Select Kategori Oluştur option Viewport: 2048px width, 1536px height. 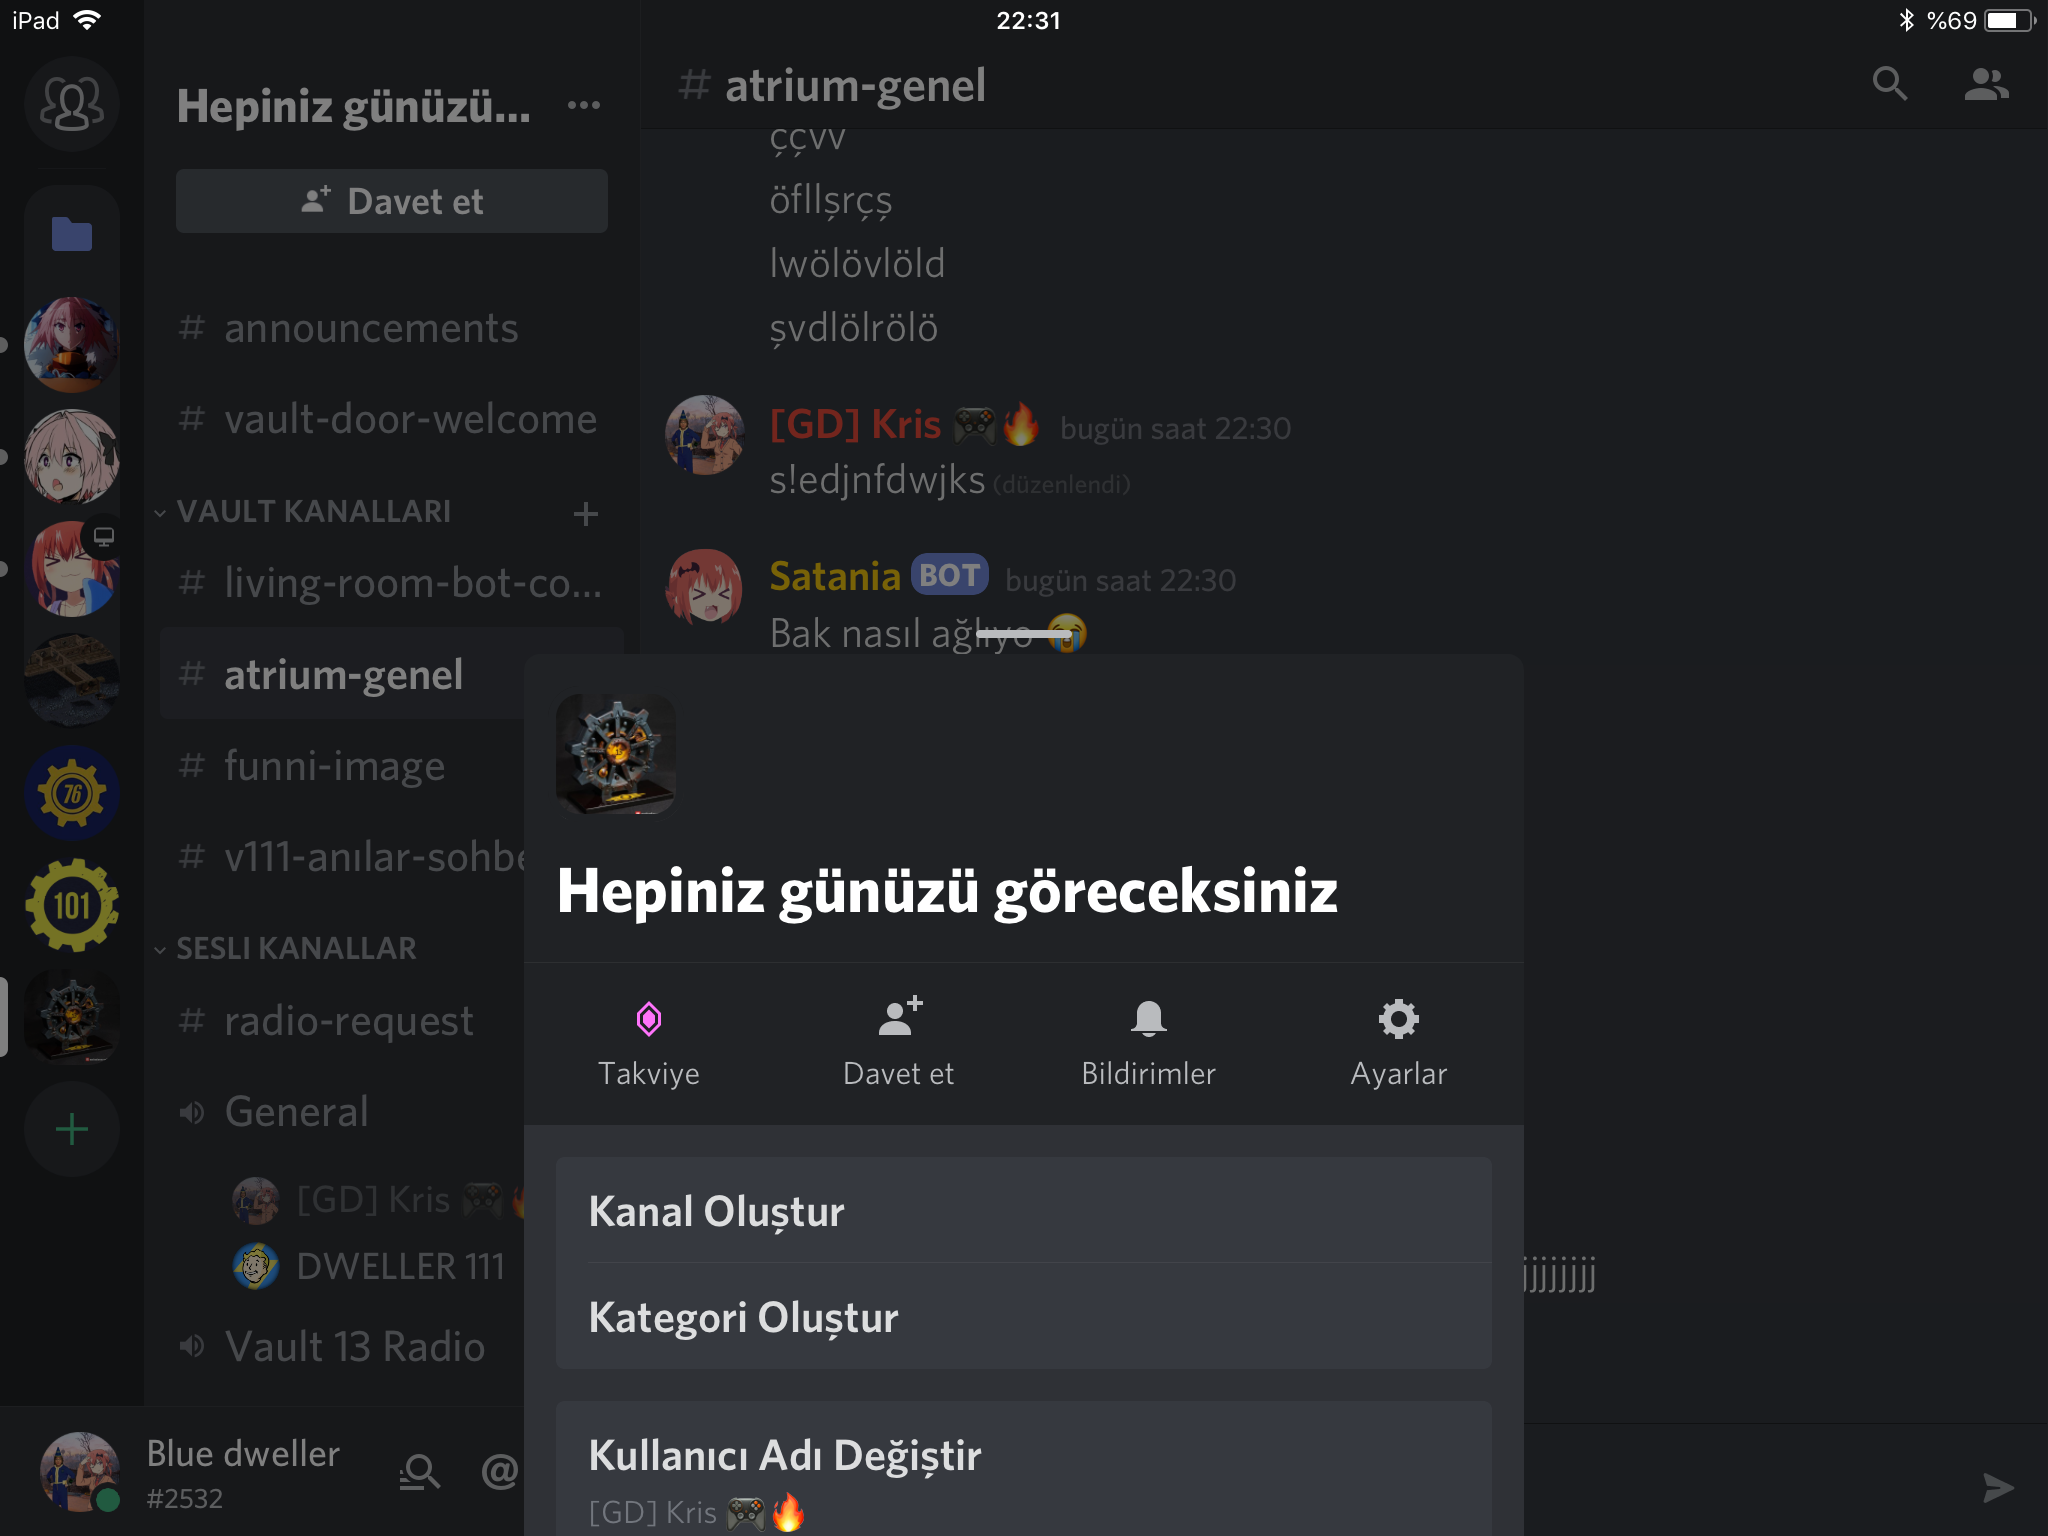coord(1023,1316)
